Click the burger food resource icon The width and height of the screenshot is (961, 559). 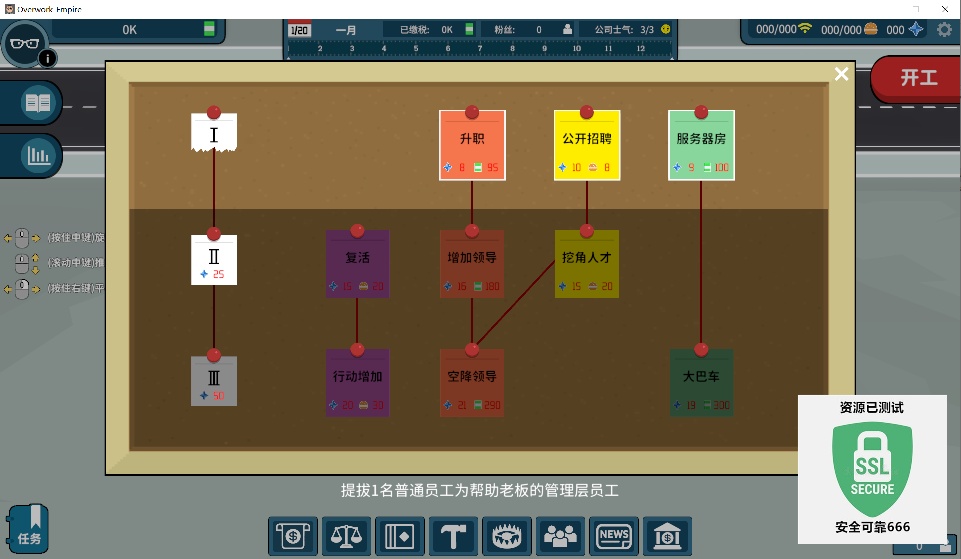(x=871, y=29)
